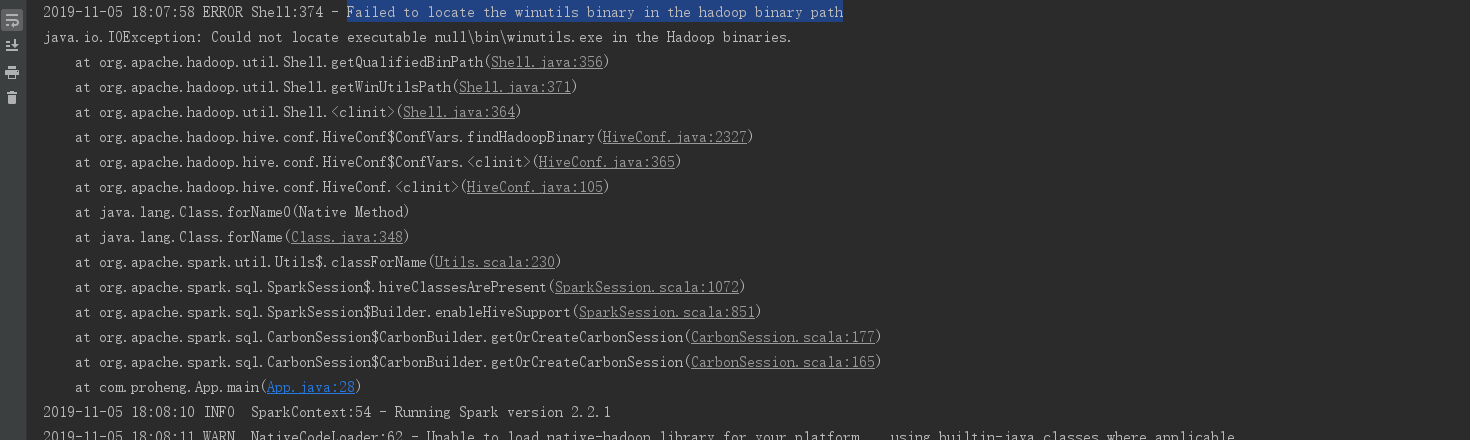Navigate to CarbonSession.scala:165 link
Screen dimensions: 1470x440
[x=782, y=362]
